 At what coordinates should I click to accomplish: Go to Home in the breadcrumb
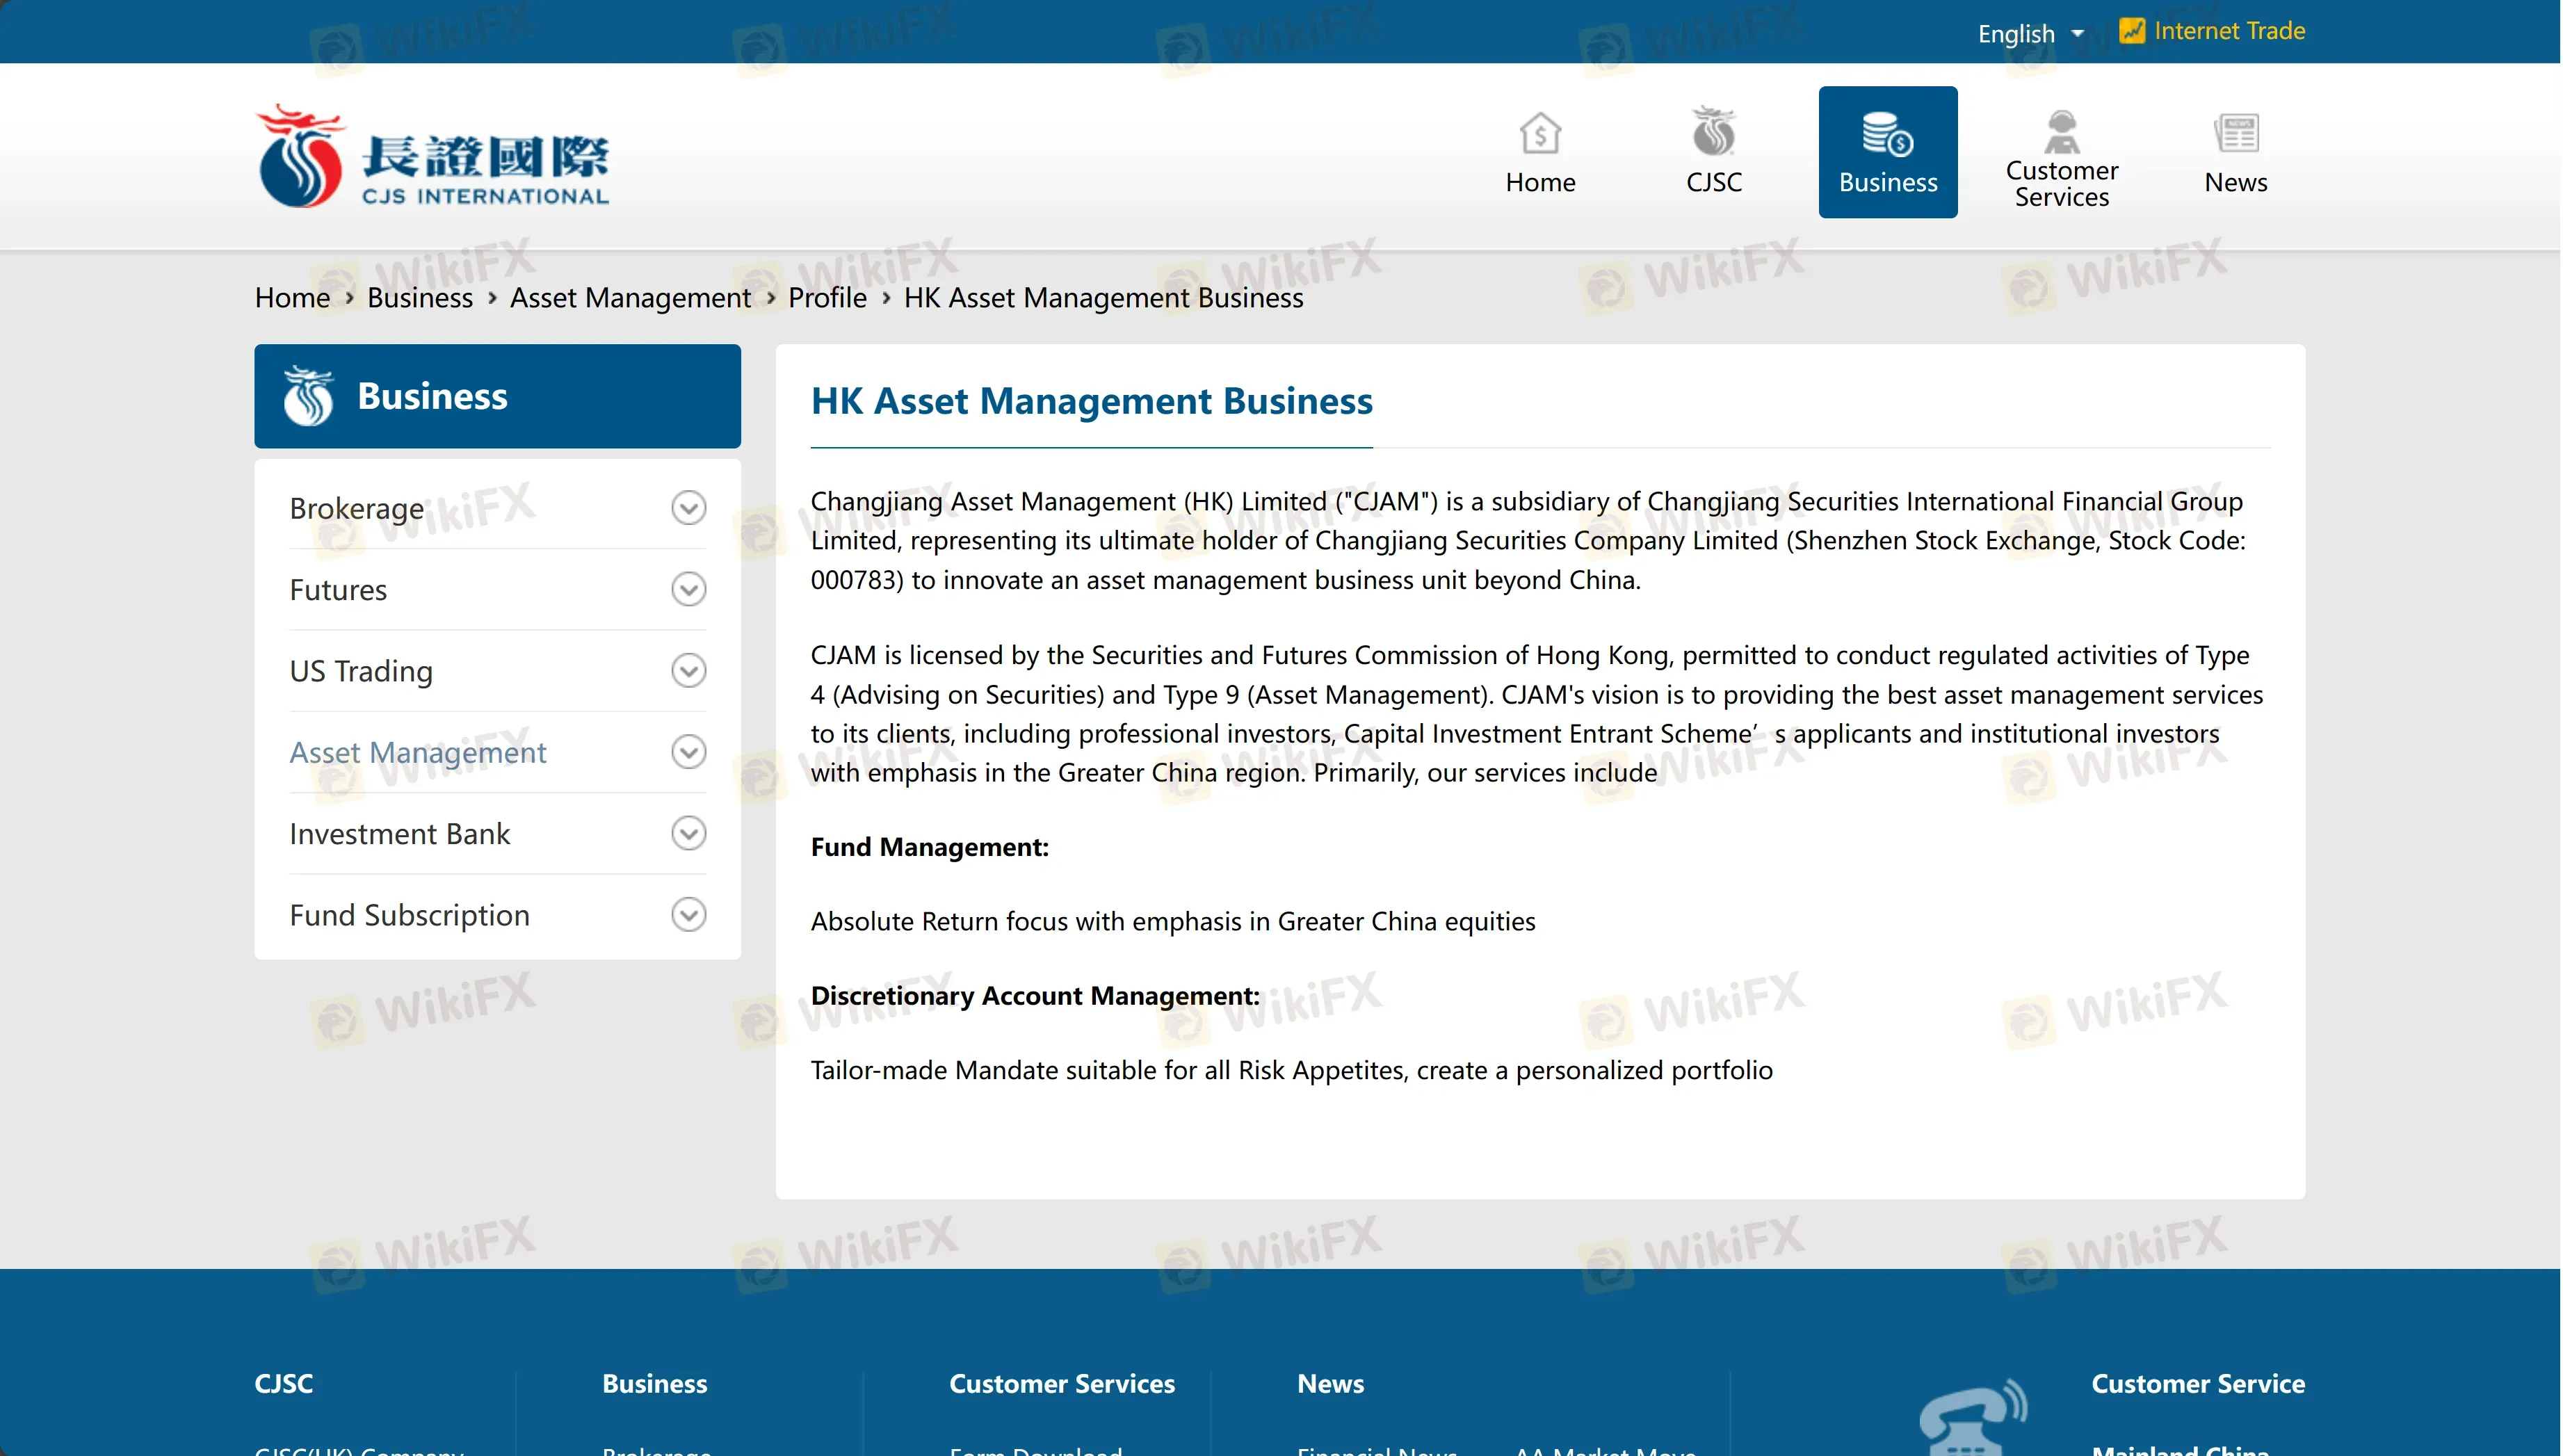pyautogui.click(x=292, y=298)
